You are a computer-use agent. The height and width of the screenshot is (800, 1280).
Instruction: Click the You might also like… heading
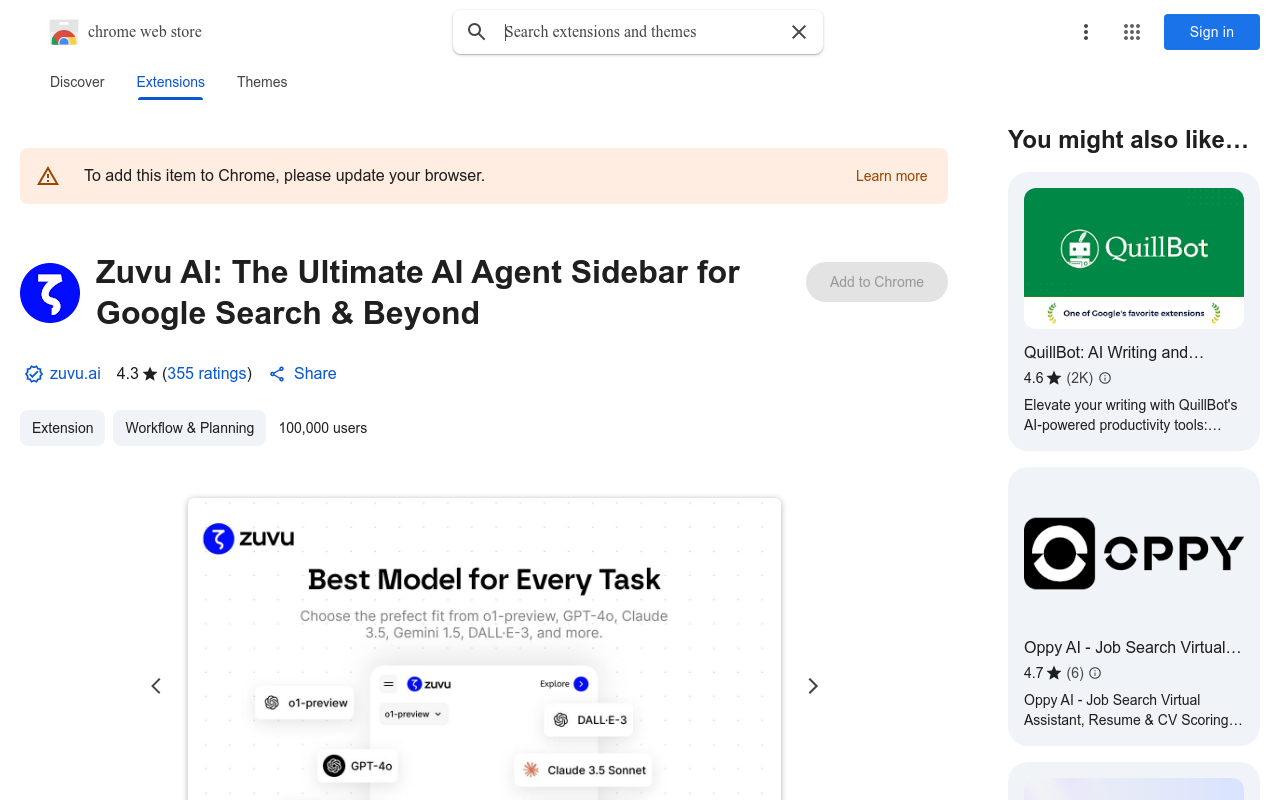click(1128, 140)
